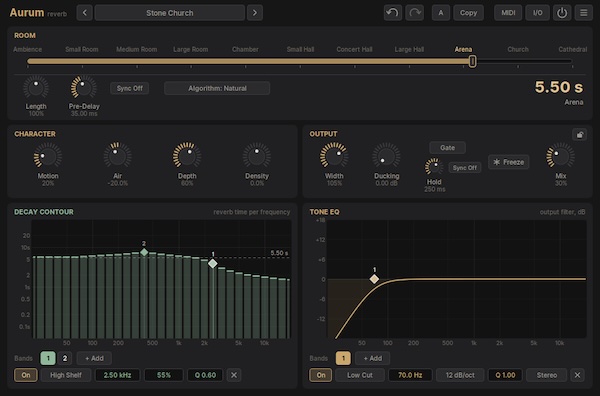Image resolution: width=600 pixels, height=396 pixels.
Task: Select the Small Hall room type
Action: pos(300,49)
